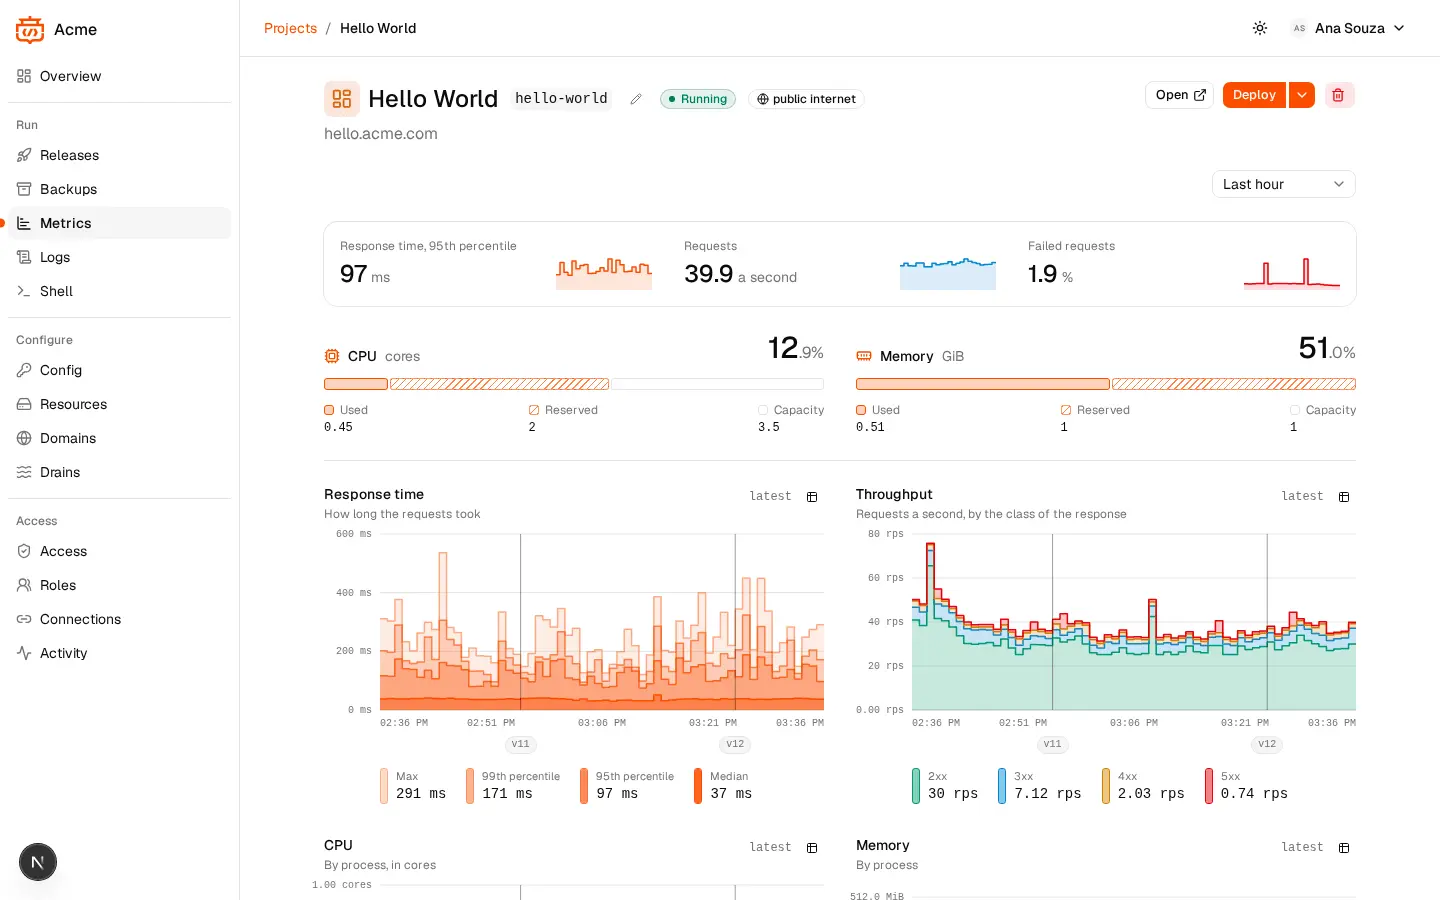Go to Resources page
1440x900 pixels.
click(120, 404)
